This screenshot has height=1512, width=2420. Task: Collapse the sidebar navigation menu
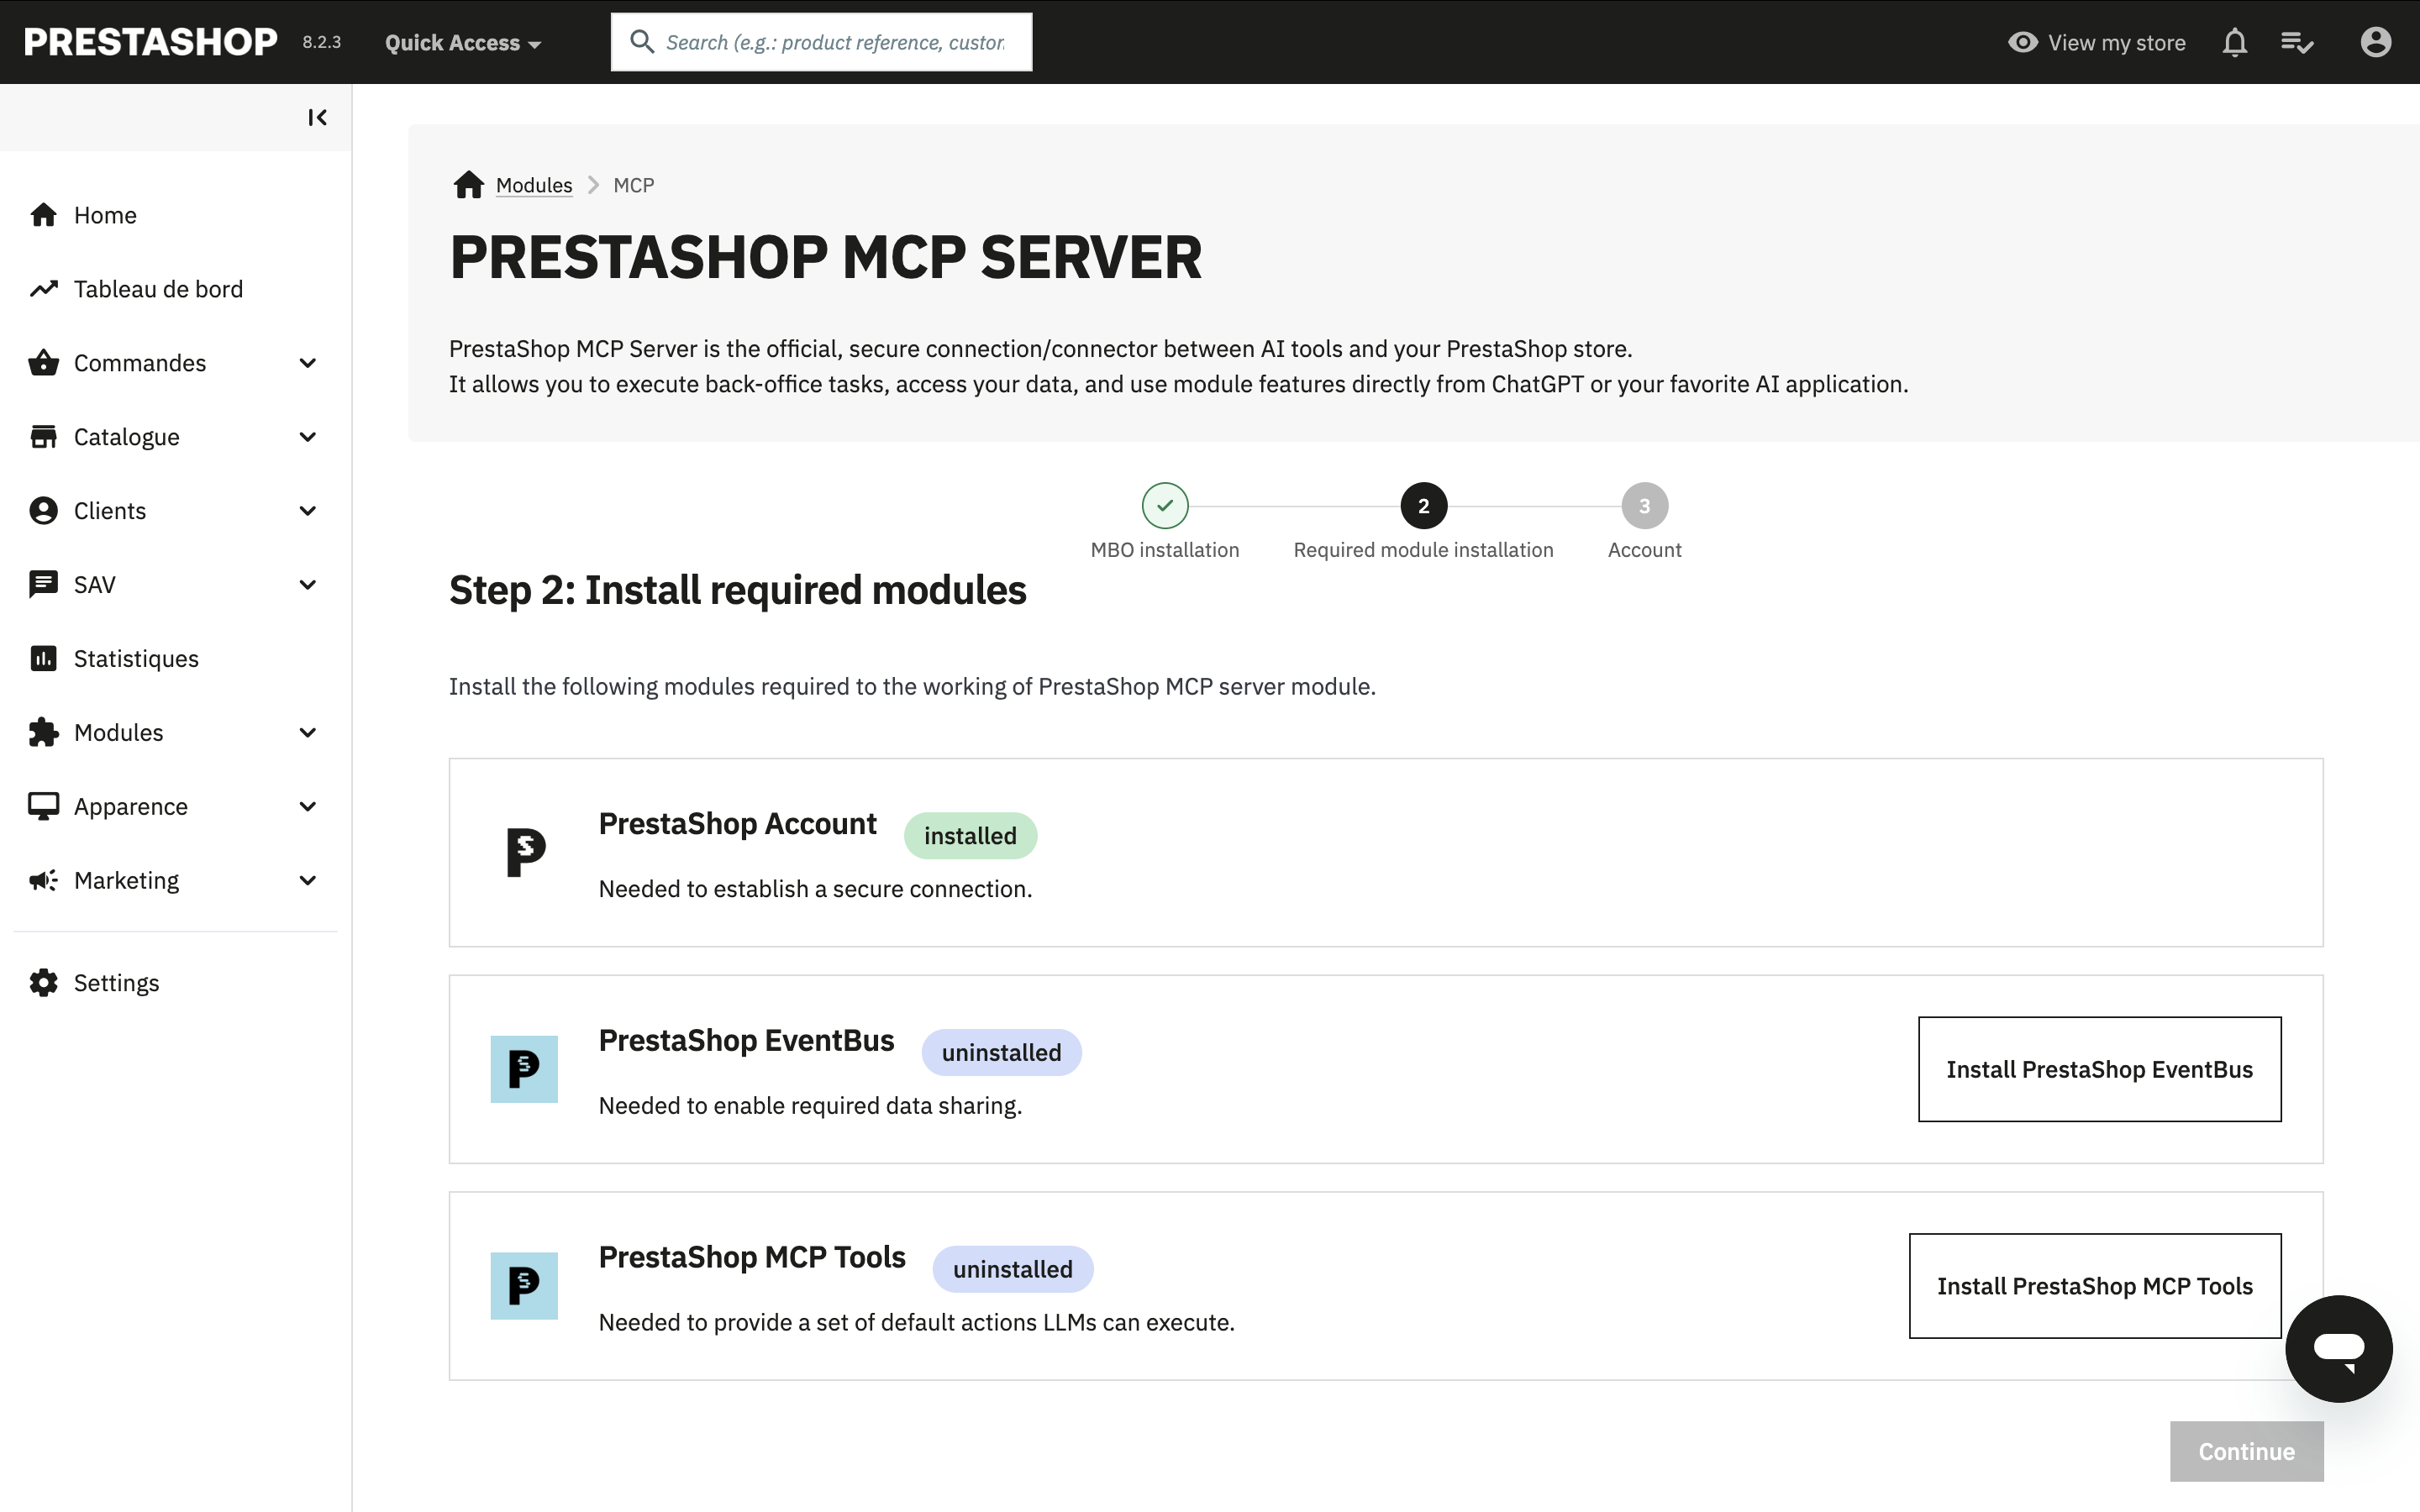pos(317,118)
